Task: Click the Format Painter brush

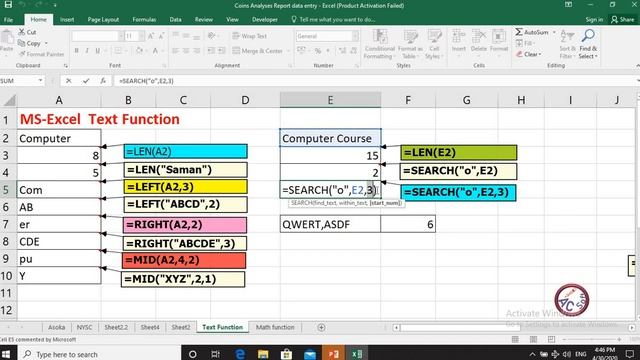Action: pos(22,54)
